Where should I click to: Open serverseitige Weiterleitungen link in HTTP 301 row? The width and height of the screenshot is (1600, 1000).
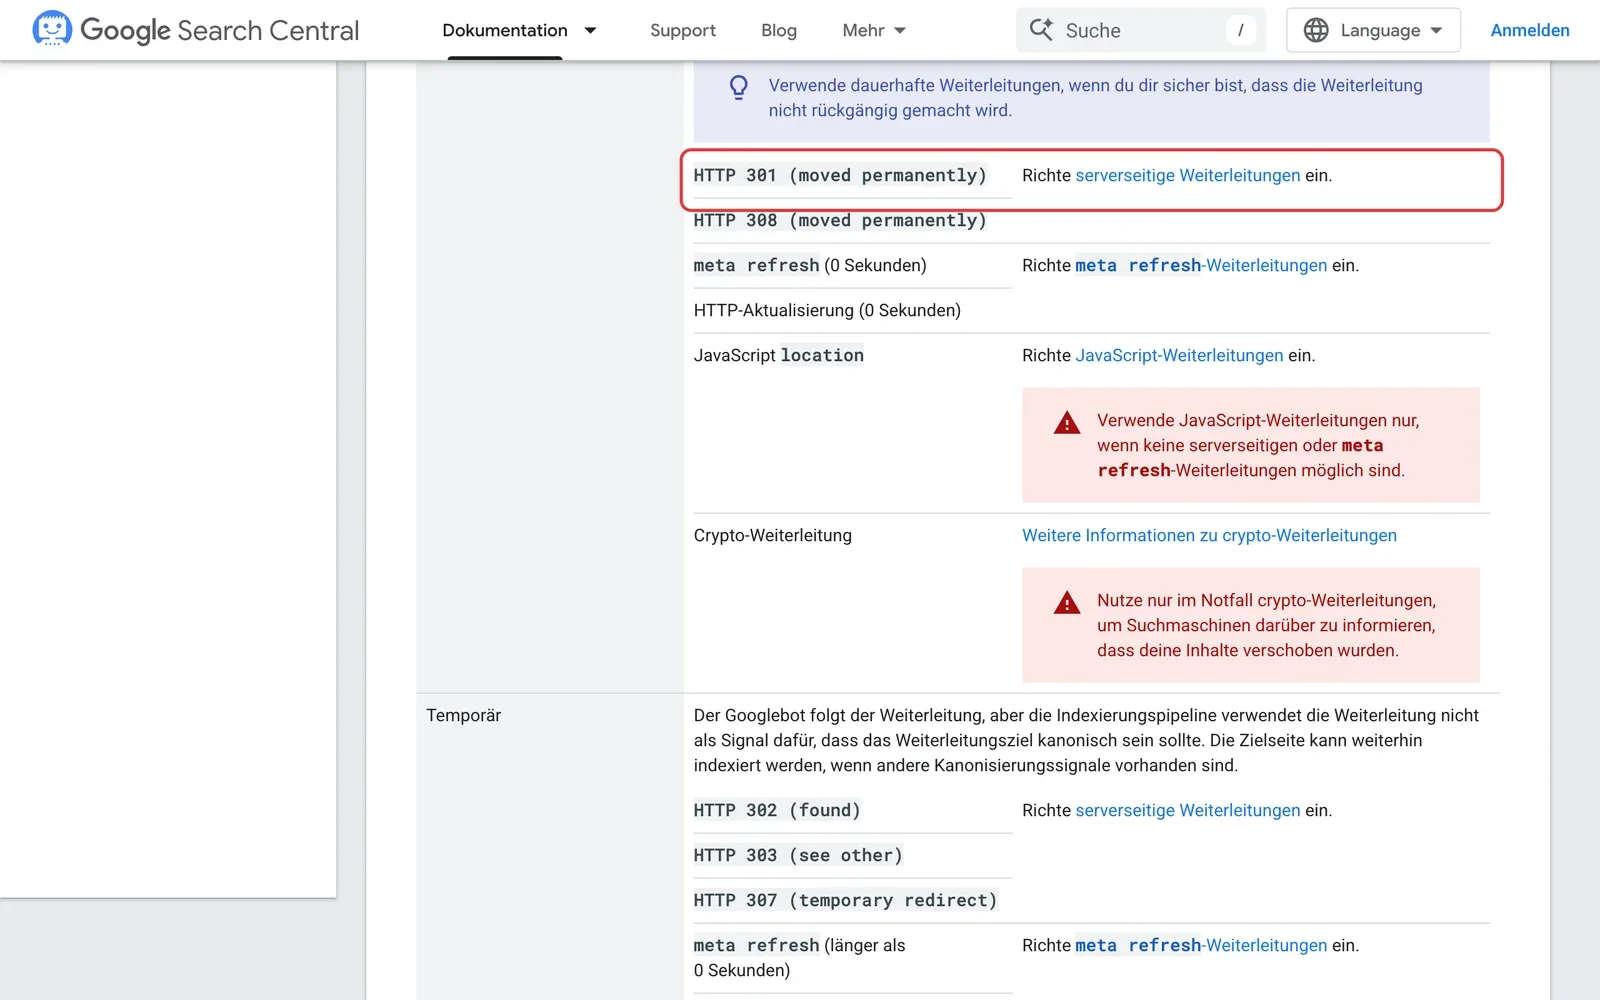point(1188,175)
